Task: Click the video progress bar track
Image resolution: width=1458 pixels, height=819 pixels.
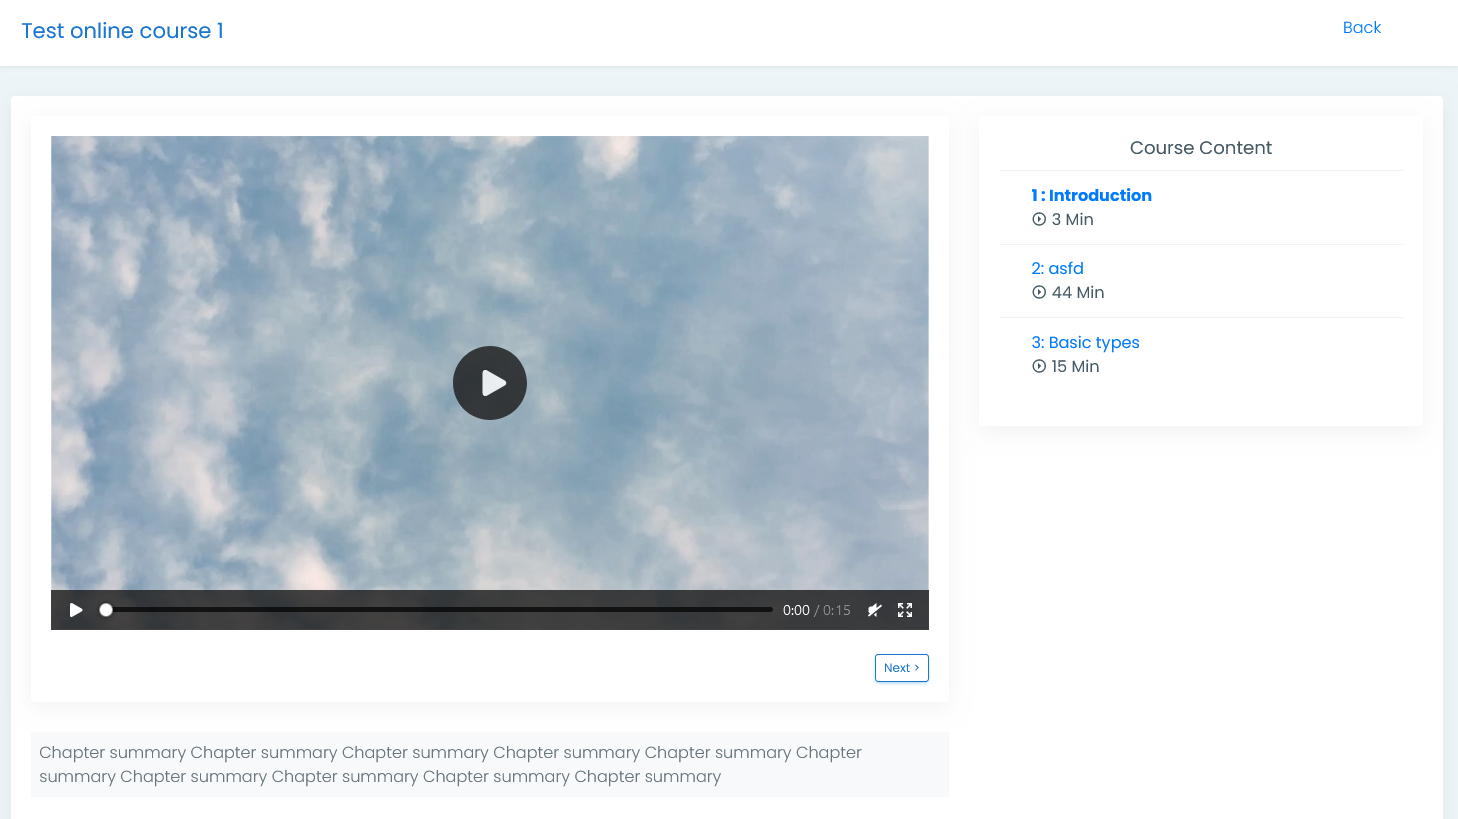Action: [x=439, y=610]
